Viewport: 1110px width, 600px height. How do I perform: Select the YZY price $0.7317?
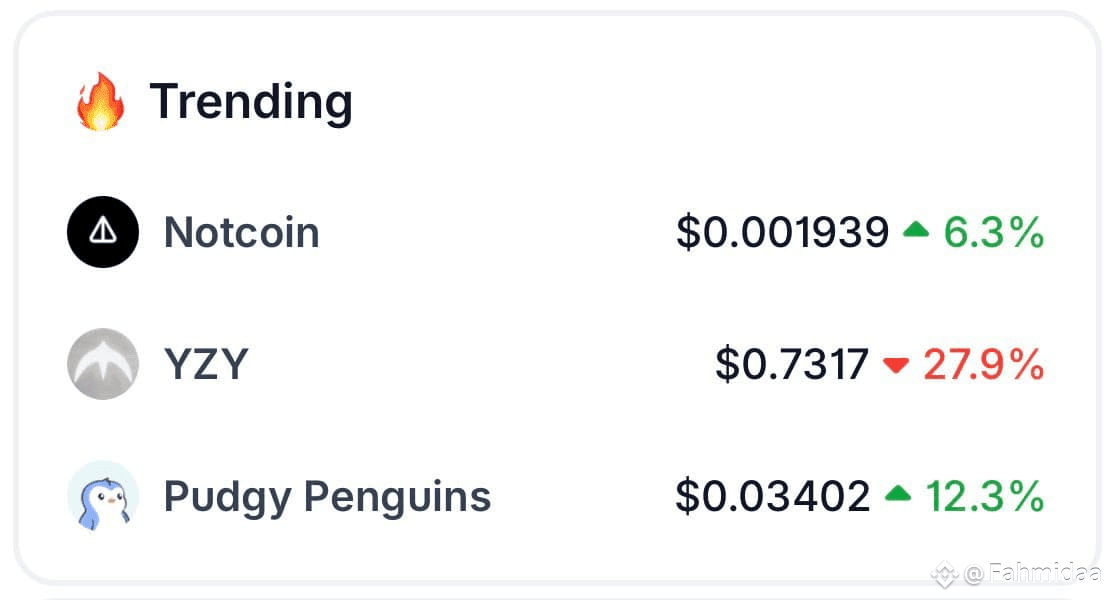(x=792, y=364)
